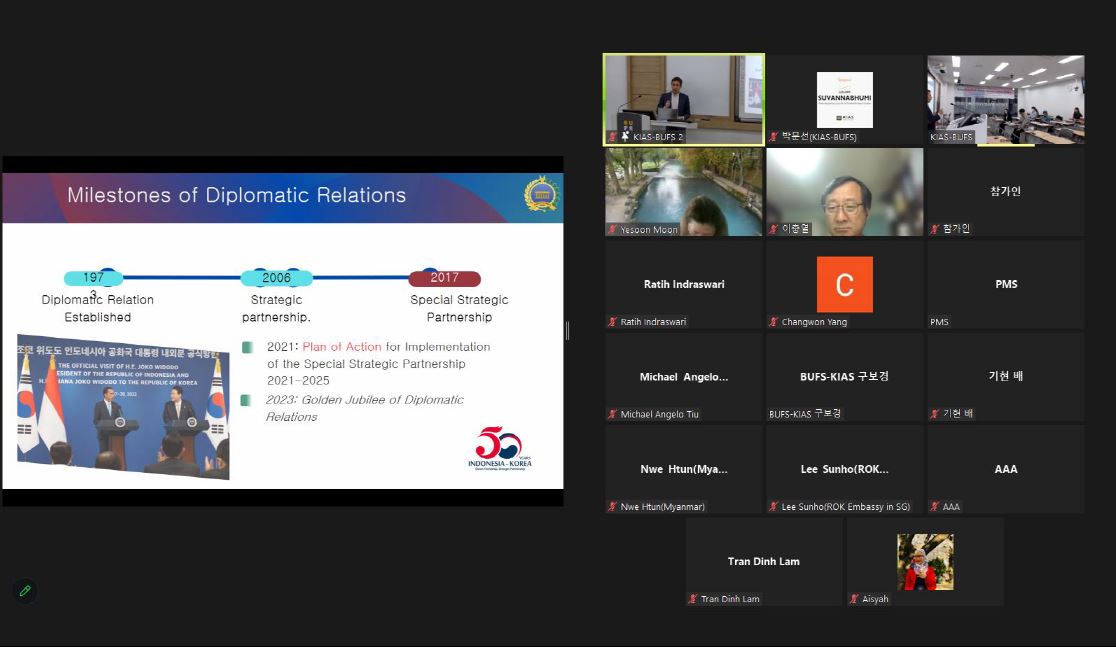This screenshot has width=1116, height=647.
Task: Click the muted mic icon on Yesoon Moon
Action: (x=613, y=229)
